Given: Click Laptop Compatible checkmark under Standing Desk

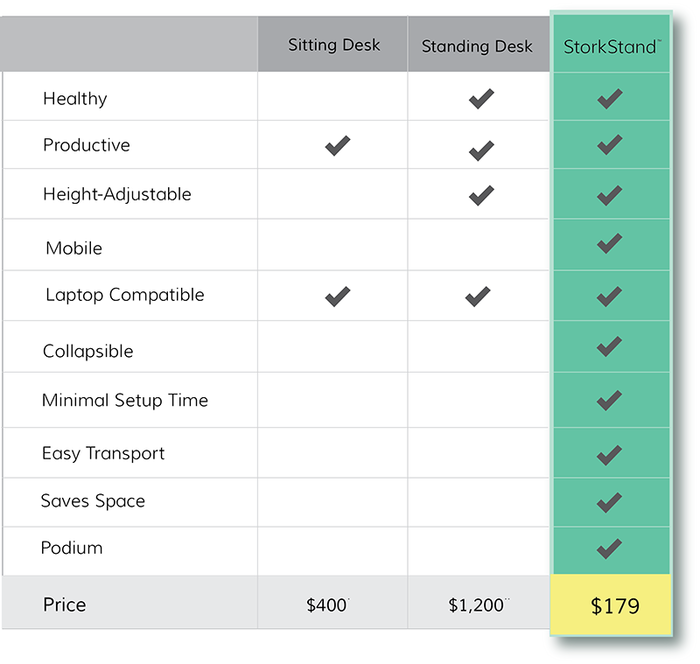Looking at the screenshot, I should [478, 296].
